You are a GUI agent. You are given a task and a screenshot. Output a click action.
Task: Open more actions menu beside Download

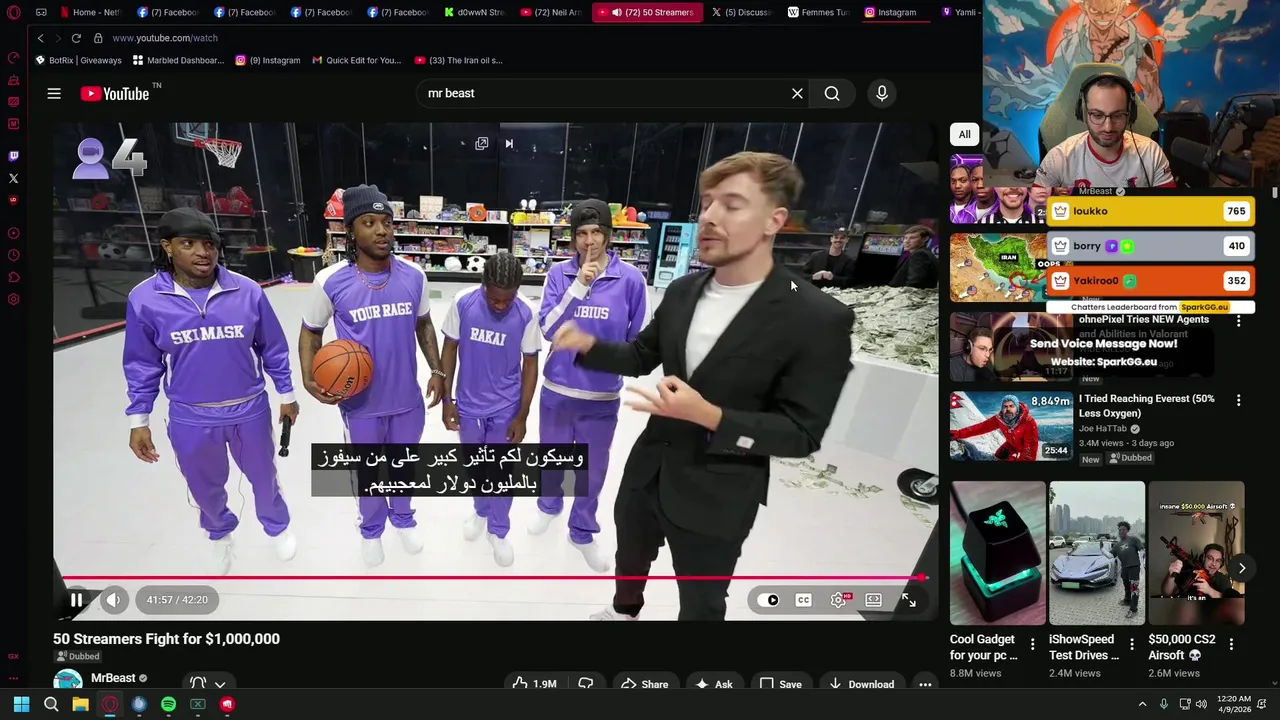(925, 684)
